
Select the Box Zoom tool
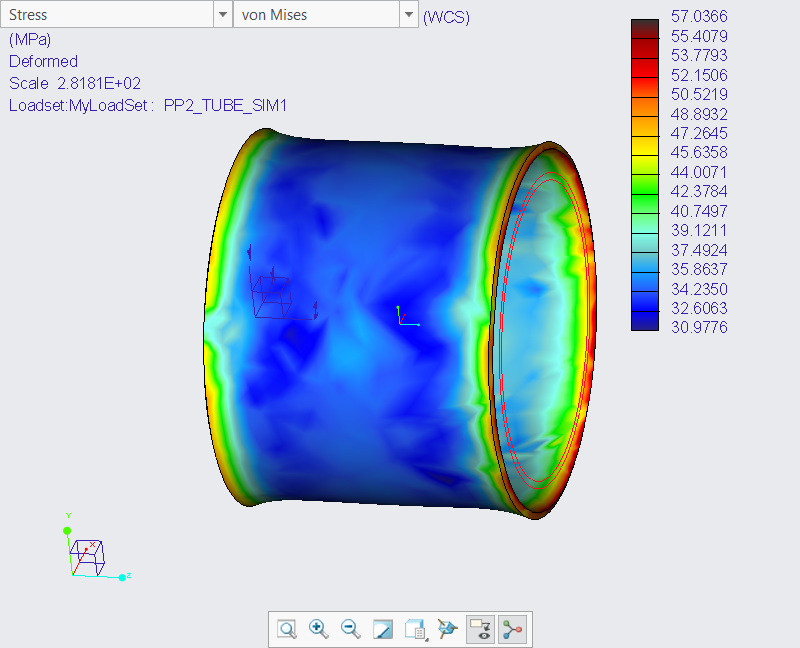(x=286, y=629)
